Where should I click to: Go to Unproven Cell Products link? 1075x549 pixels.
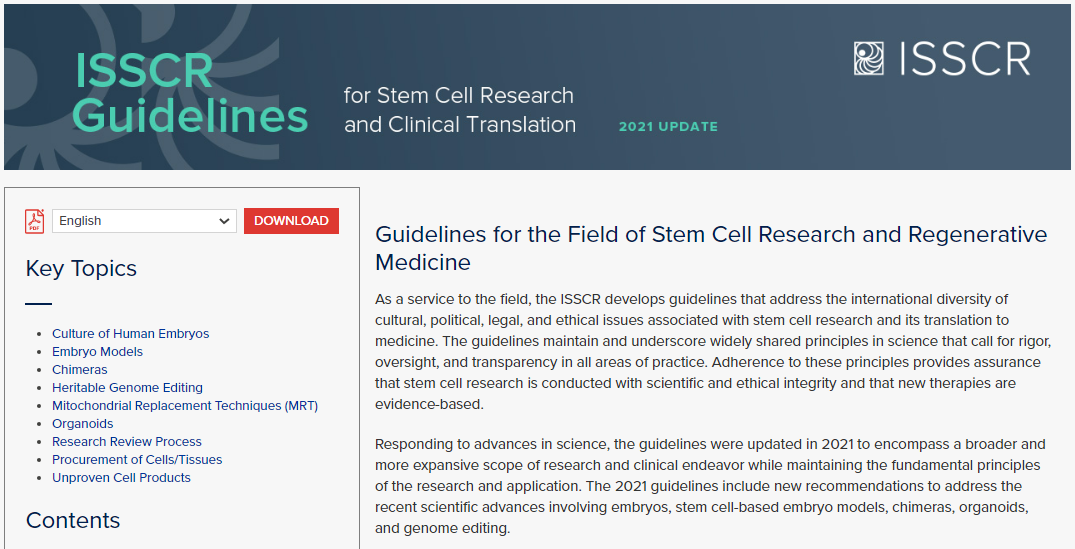click(x=121, y=478)
